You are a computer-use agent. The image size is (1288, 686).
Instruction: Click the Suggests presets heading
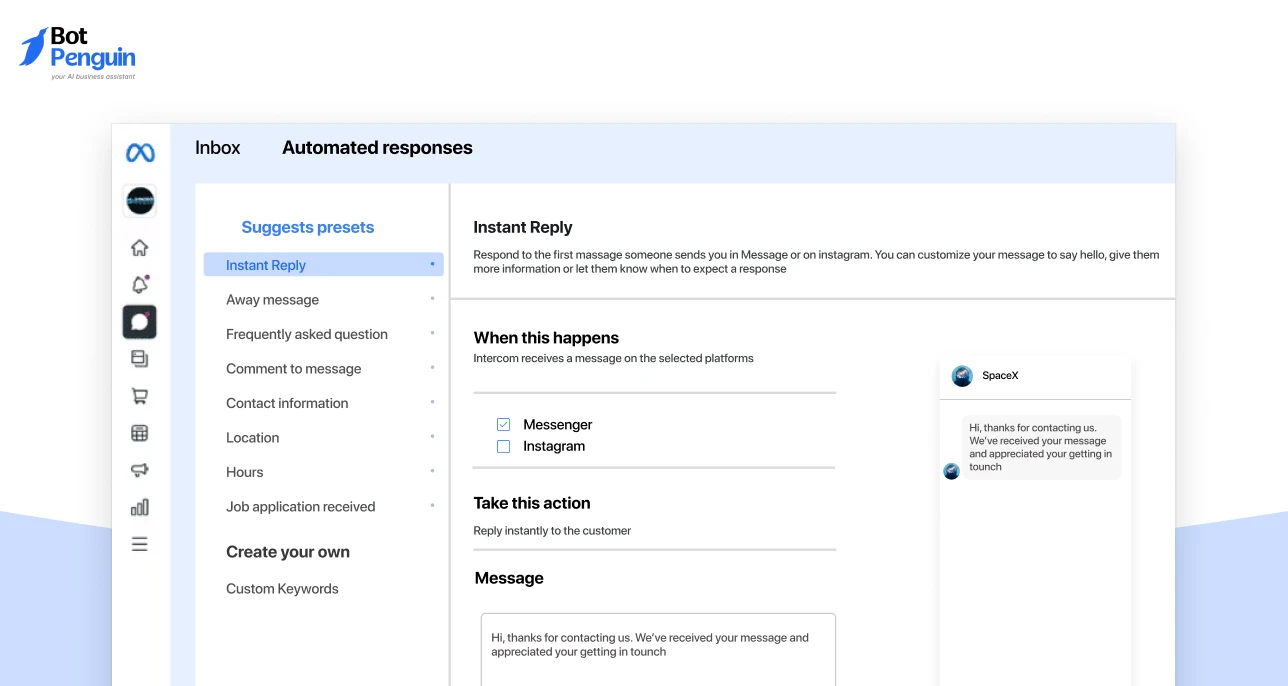pyautogui.click(x=308, y=227)
